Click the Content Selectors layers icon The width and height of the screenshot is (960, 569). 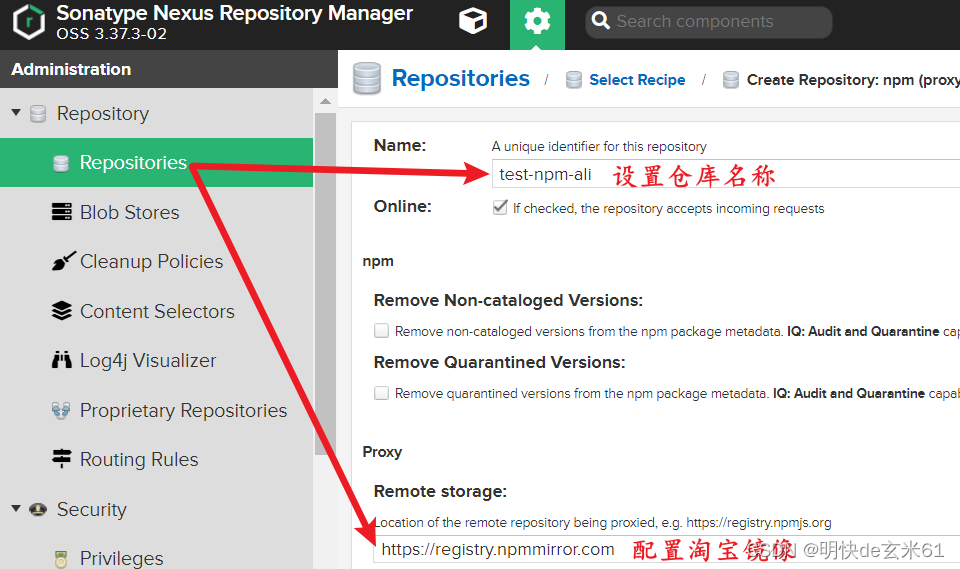click(61, 311)
